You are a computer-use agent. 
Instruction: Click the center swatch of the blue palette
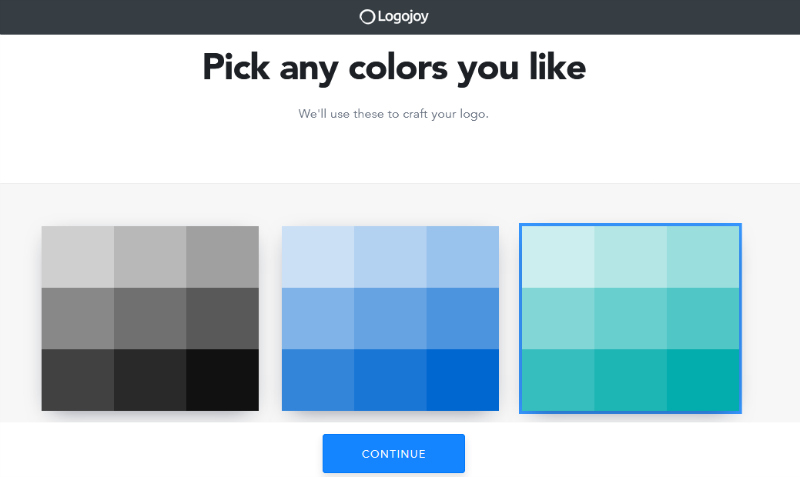point(390,318)
